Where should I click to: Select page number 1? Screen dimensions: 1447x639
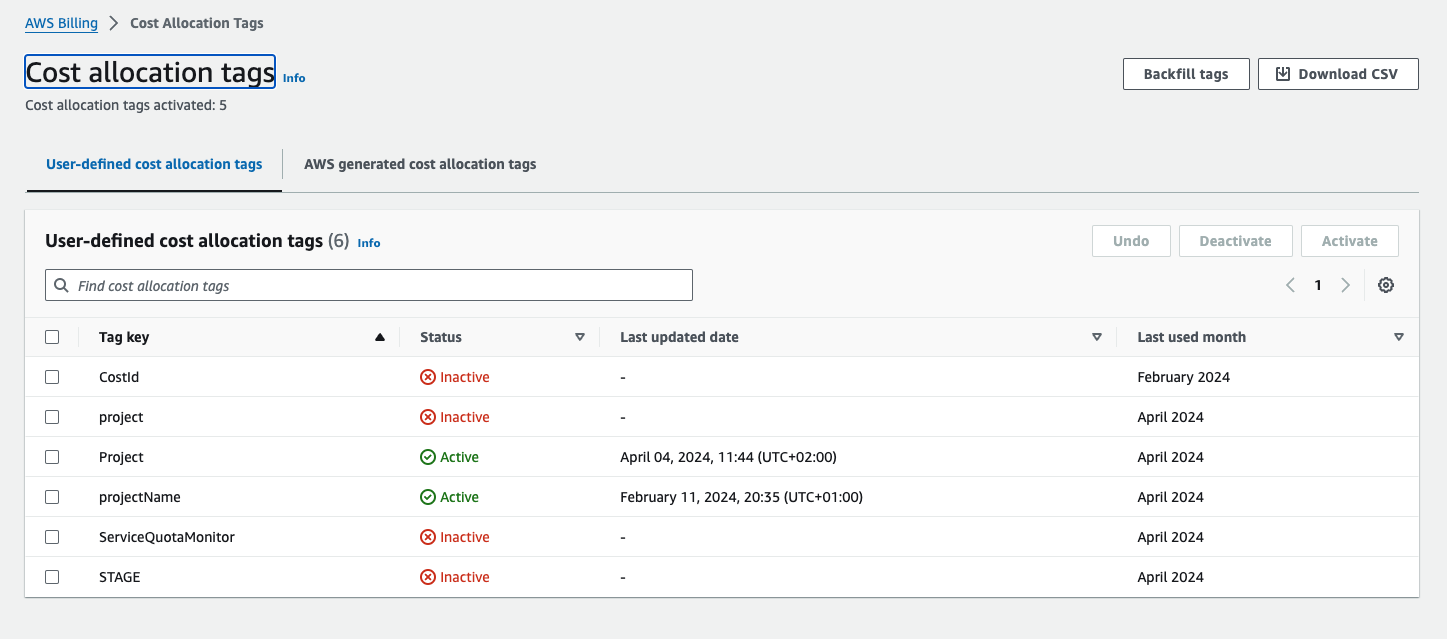tap(1318, 285)
